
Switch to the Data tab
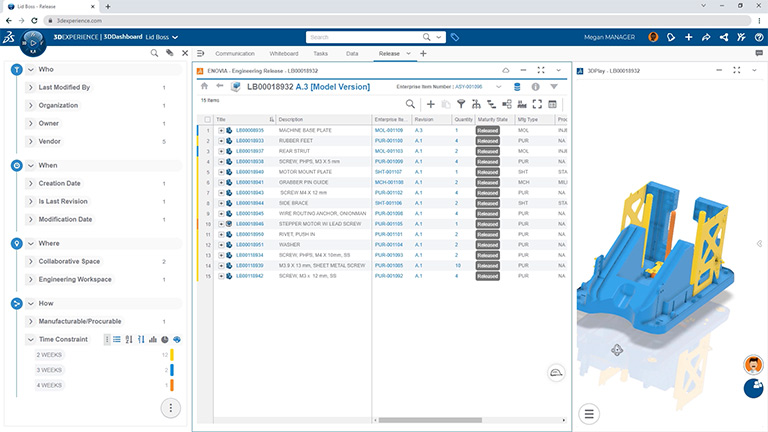(x=352, y=53)
